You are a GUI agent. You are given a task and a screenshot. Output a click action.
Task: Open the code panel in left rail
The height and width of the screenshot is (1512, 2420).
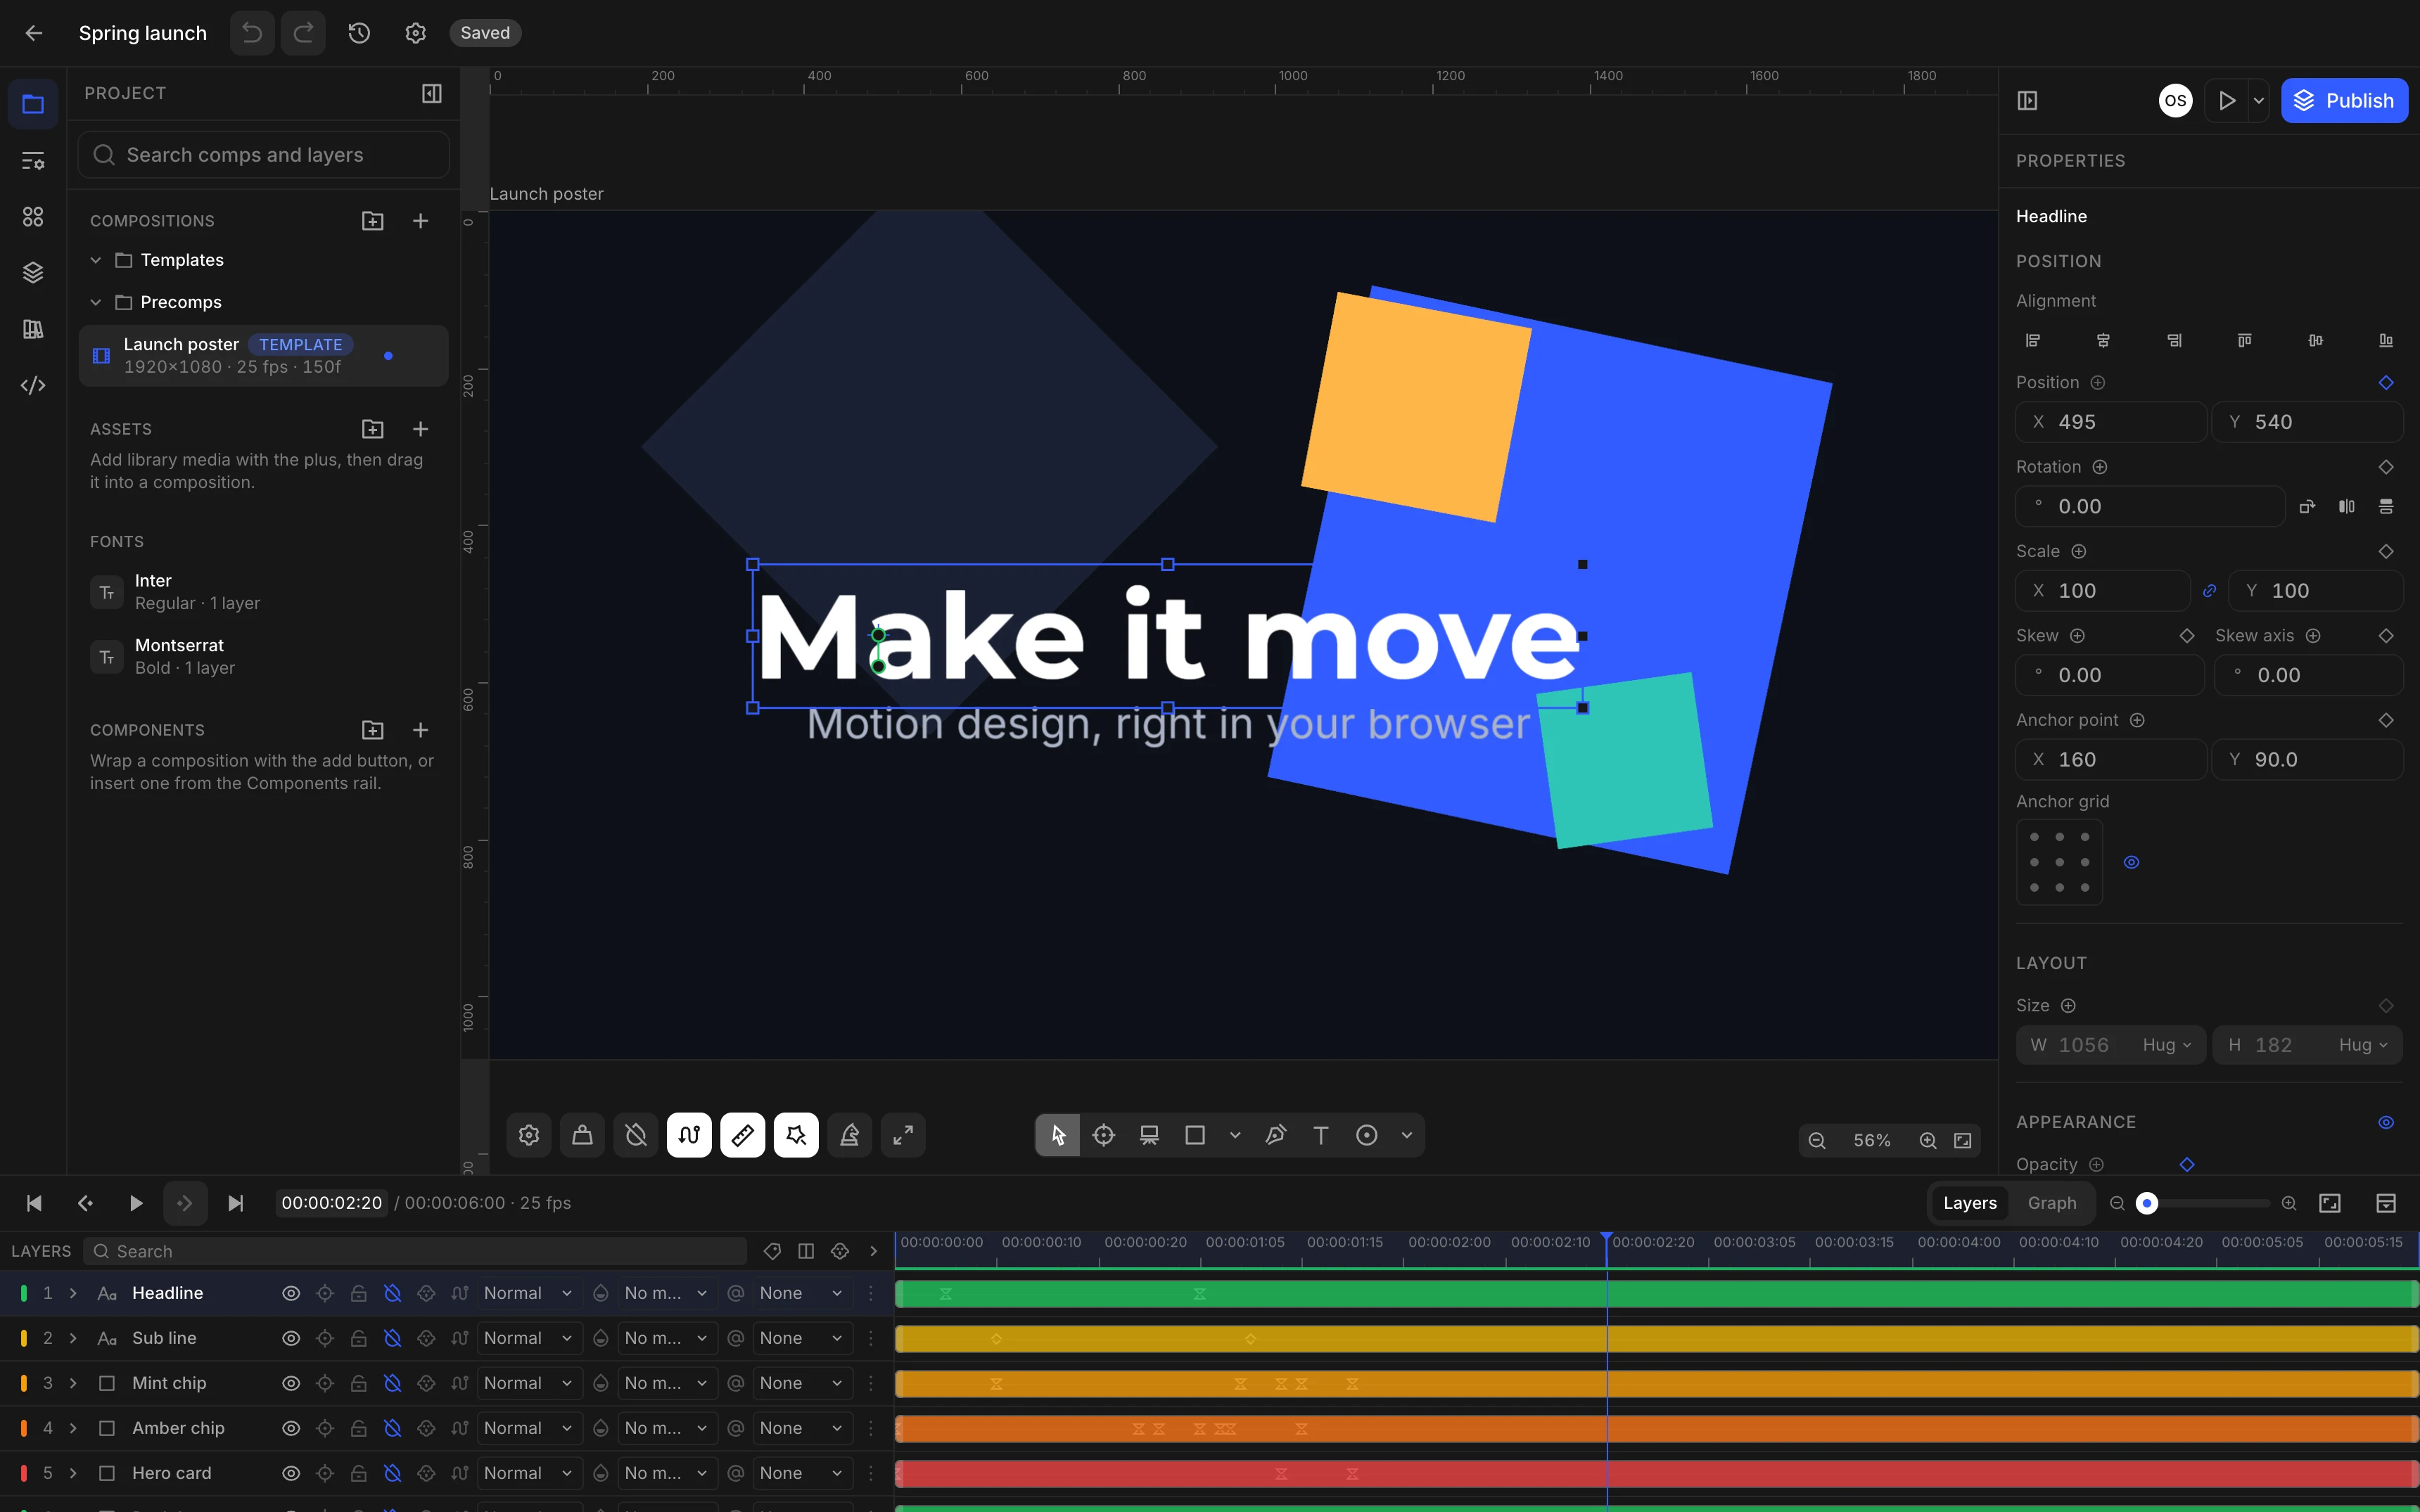(33, 385)
